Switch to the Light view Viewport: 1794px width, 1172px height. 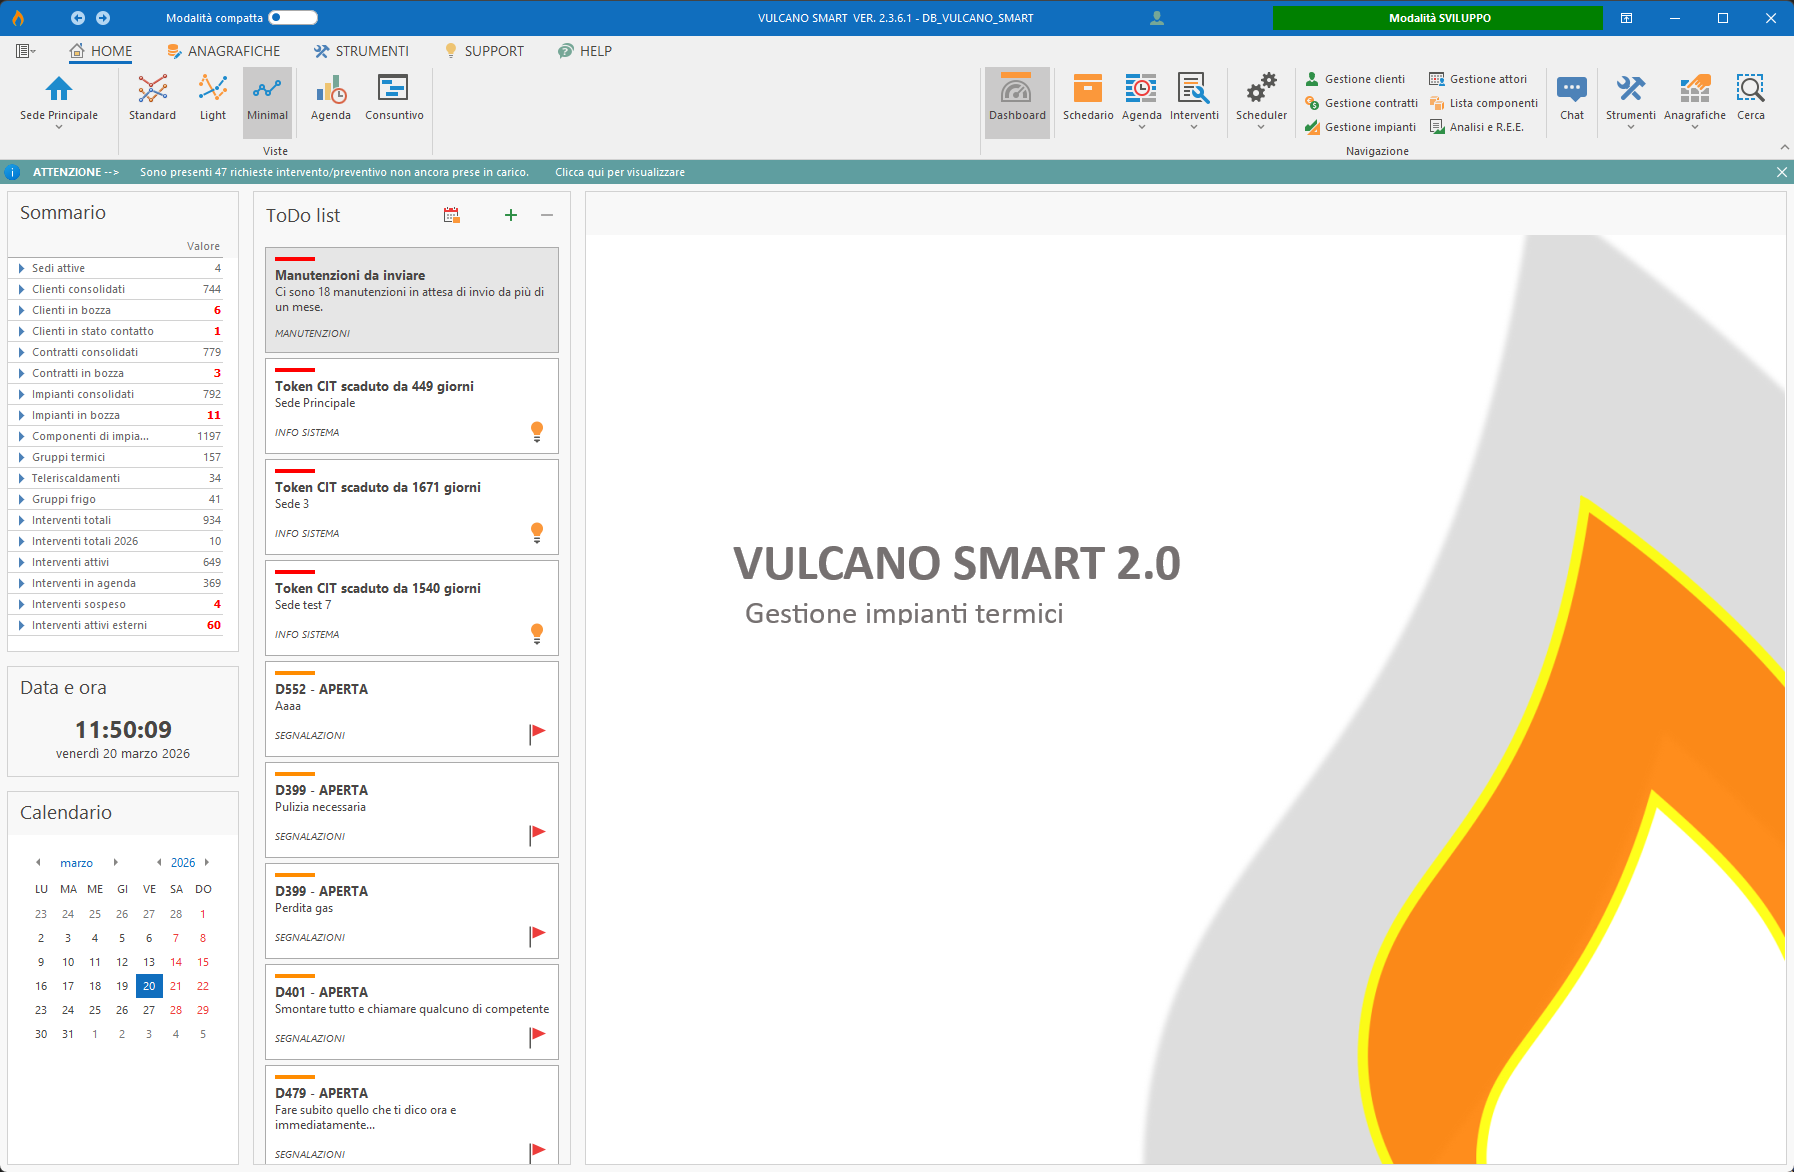[212, 98]
